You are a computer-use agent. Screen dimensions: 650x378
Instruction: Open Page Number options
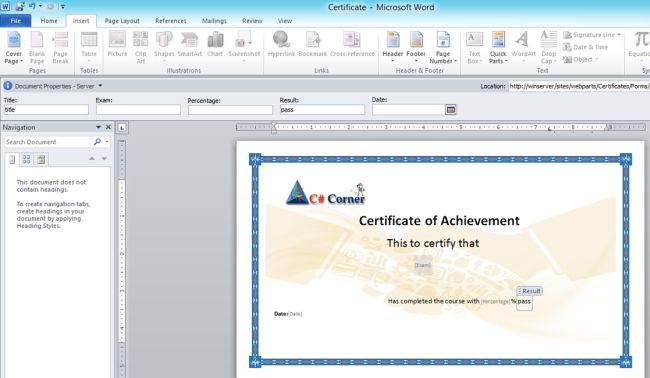(x=443, y=48)
